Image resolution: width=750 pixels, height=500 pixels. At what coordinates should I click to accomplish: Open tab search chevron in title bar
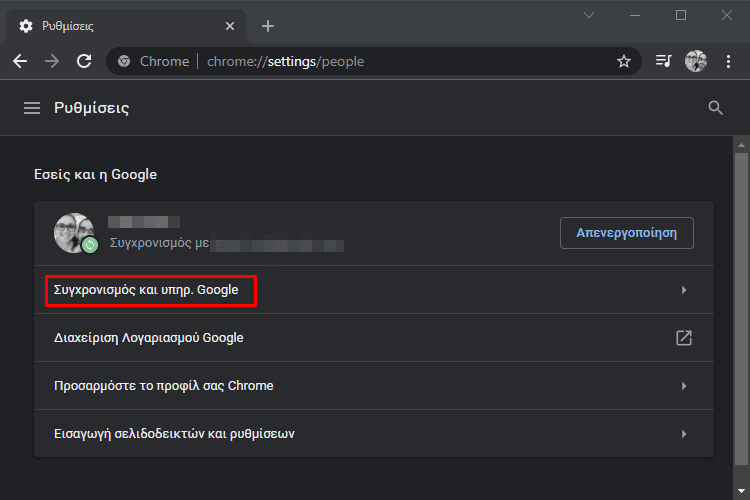click(x=589, y=15)
